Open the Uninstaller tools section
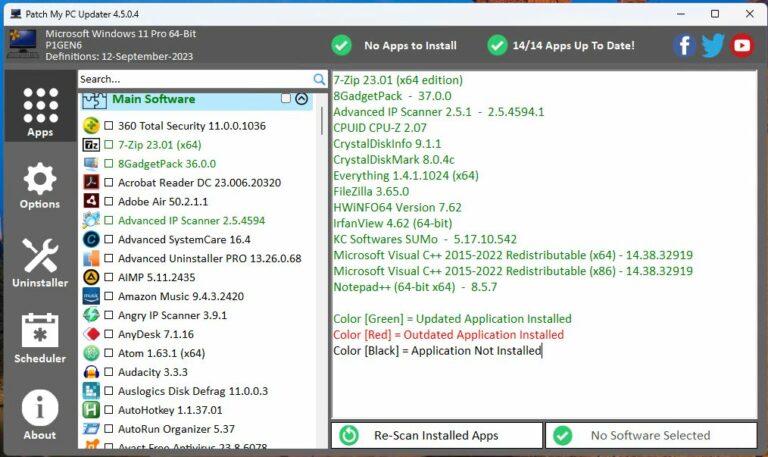Viewport: 768px width, 457px height. 40,263
